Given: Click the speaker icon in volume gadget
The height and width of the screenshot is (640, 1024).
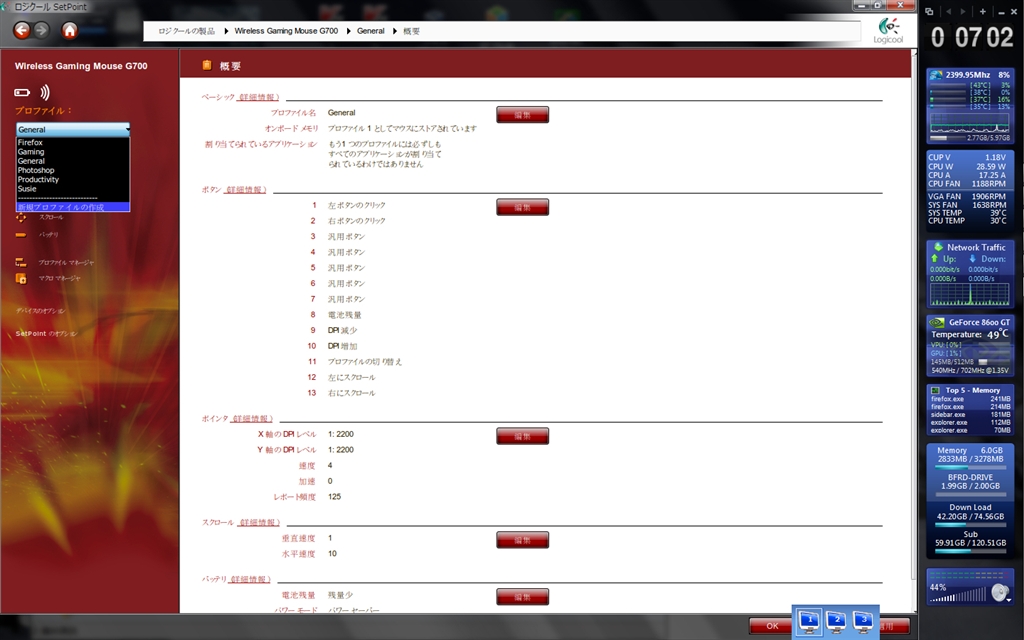Looking at the screenshot, I should (x=999, y=592).
